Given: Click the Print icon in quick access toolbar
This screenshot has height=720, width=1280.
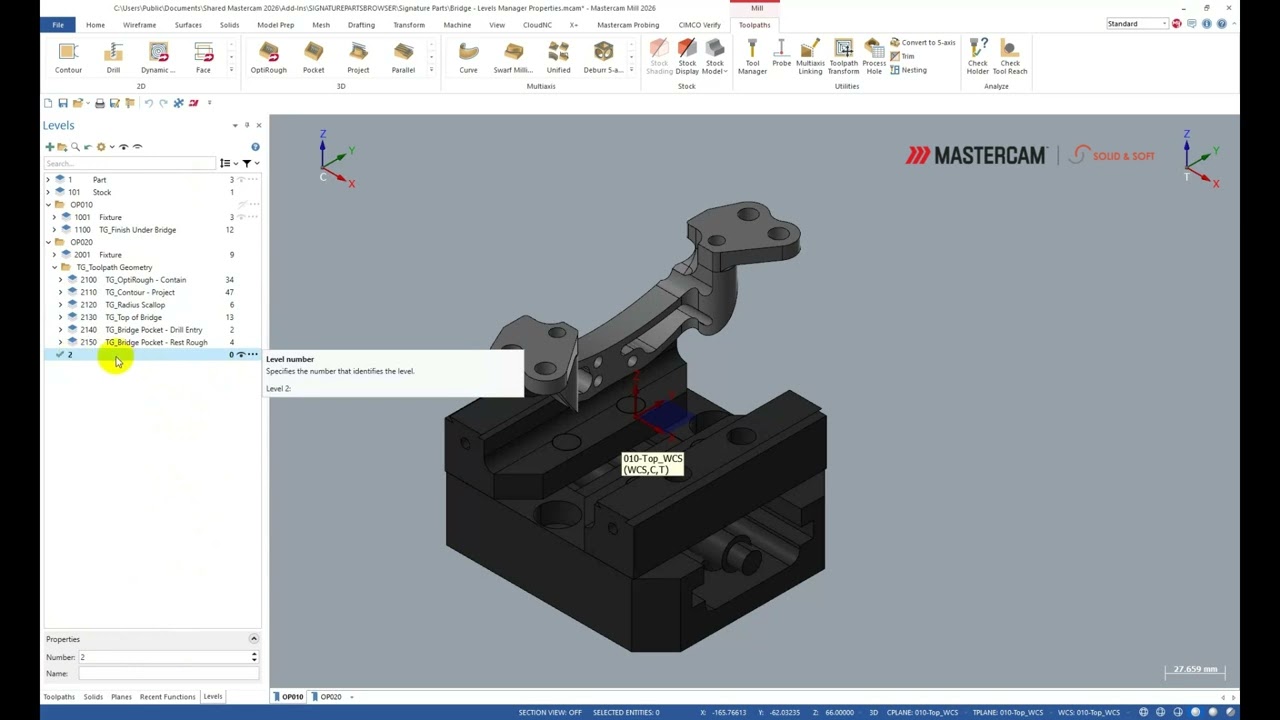Looking at the screenshot, I should click(99, 103).
